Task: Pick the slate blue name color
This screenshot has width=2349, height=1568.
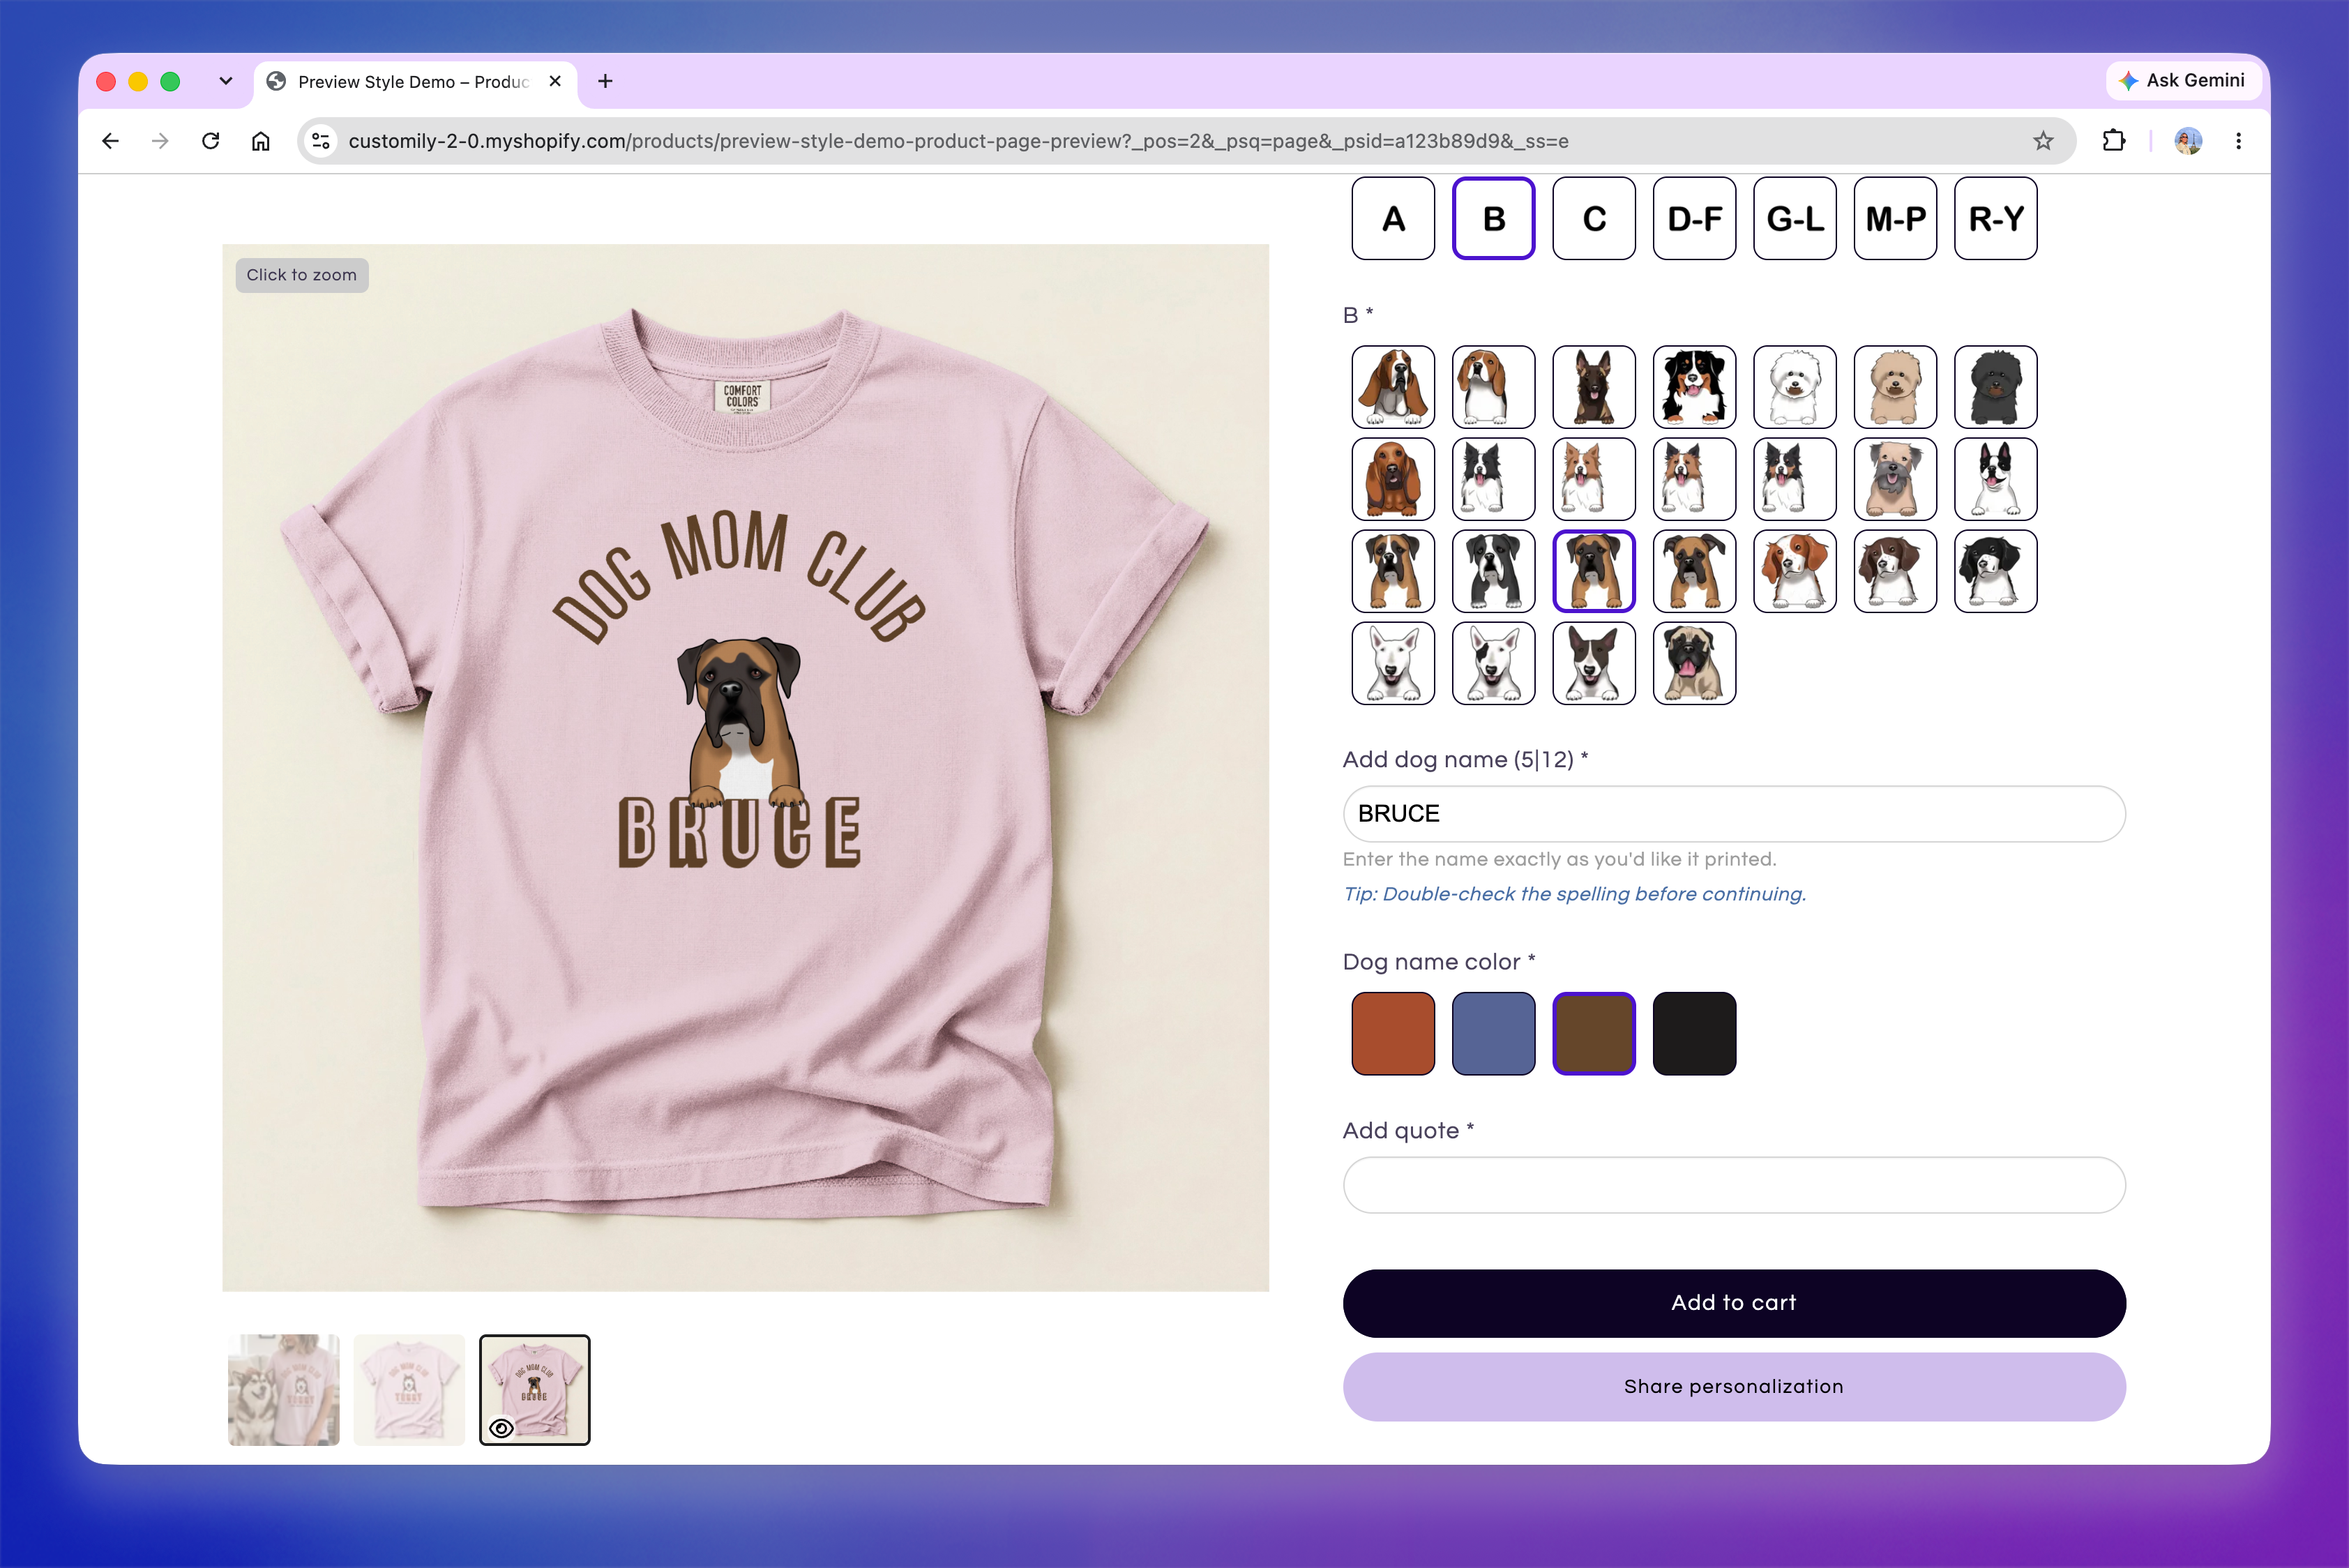Action: click(1493, 1033)
